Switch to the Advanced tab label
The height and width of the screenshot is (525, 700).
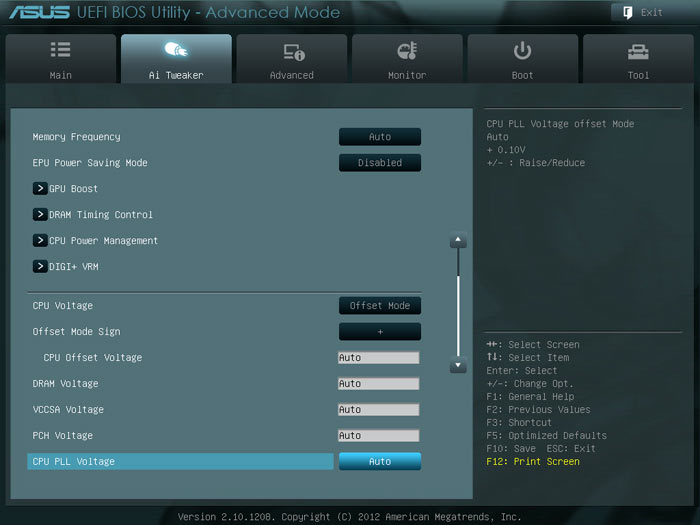coord(292,75)
